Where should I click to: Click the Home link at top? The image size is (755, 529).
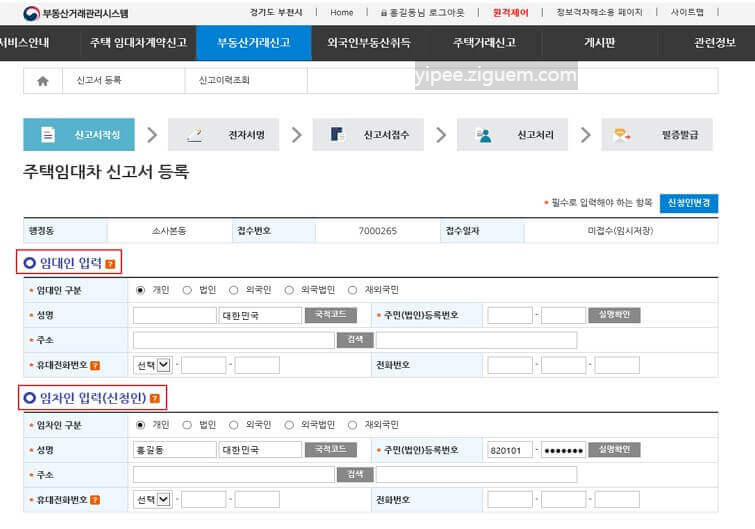coord(342,13)
